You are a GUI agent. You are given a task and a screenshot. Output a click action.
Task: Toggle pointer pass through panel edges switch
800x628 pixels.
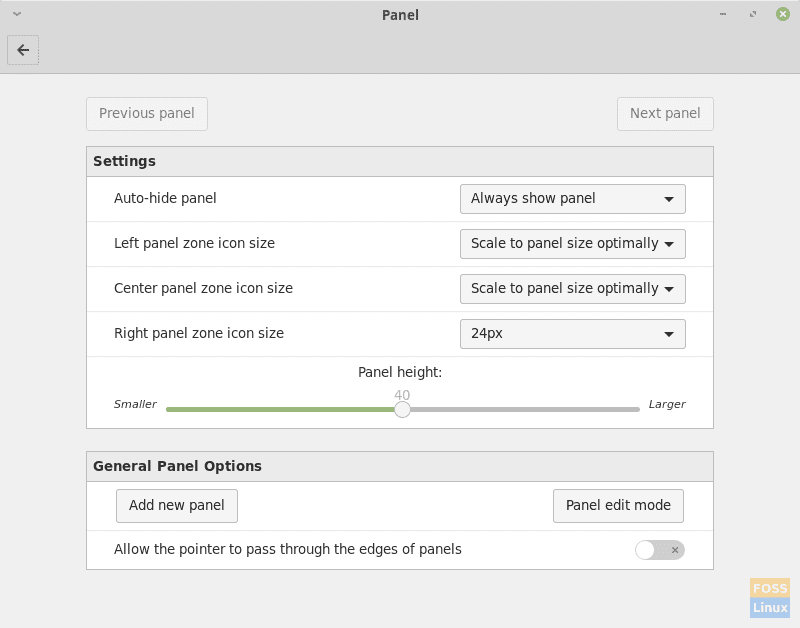click(660, 549)
